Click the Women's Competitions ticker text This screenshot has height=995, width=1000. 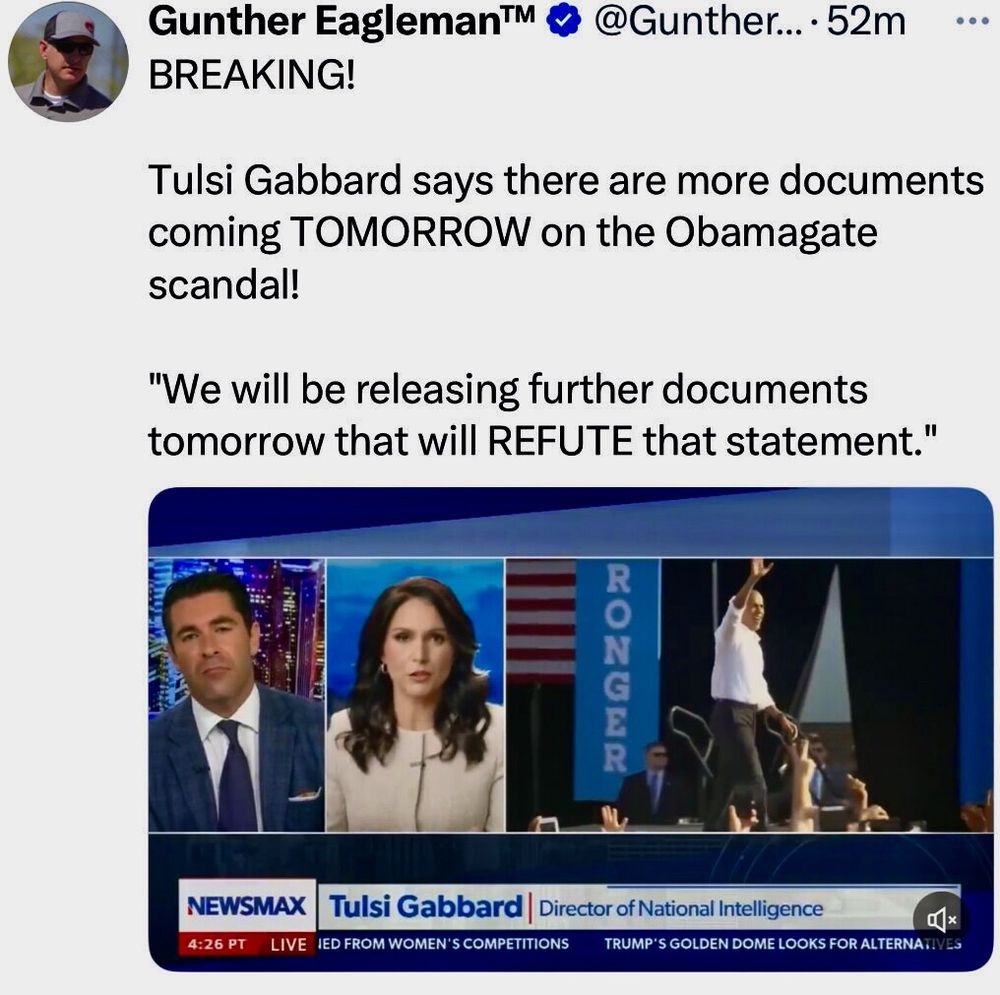pos(443,943)
